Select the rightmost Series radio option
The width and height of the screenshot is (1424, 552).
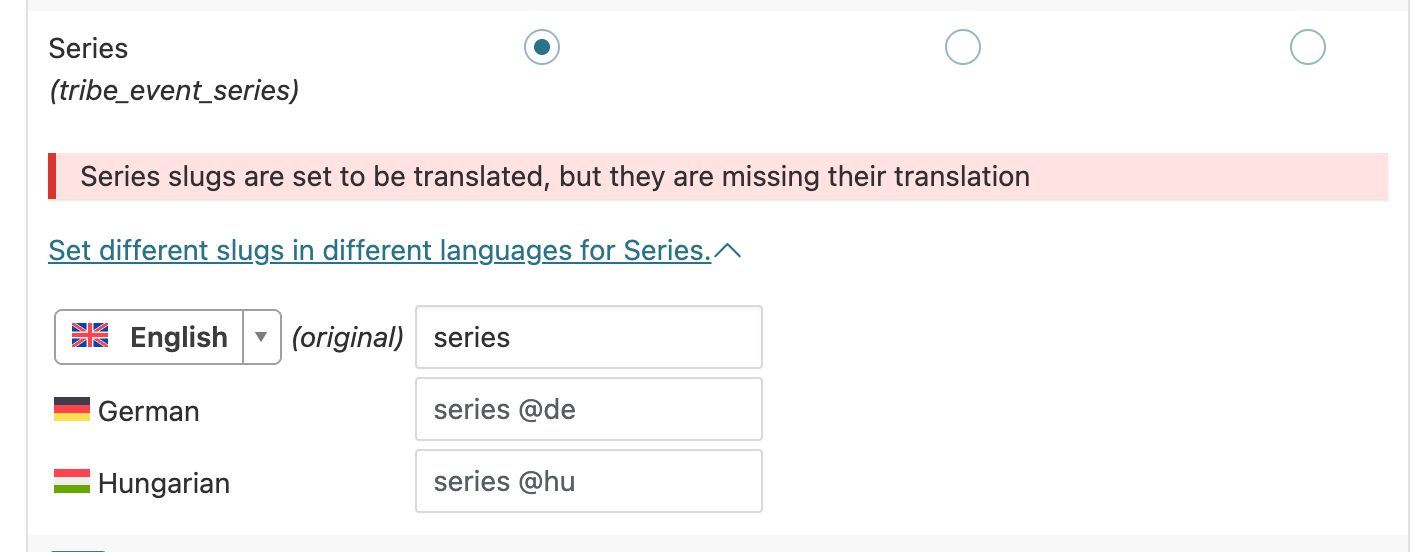1307,47
